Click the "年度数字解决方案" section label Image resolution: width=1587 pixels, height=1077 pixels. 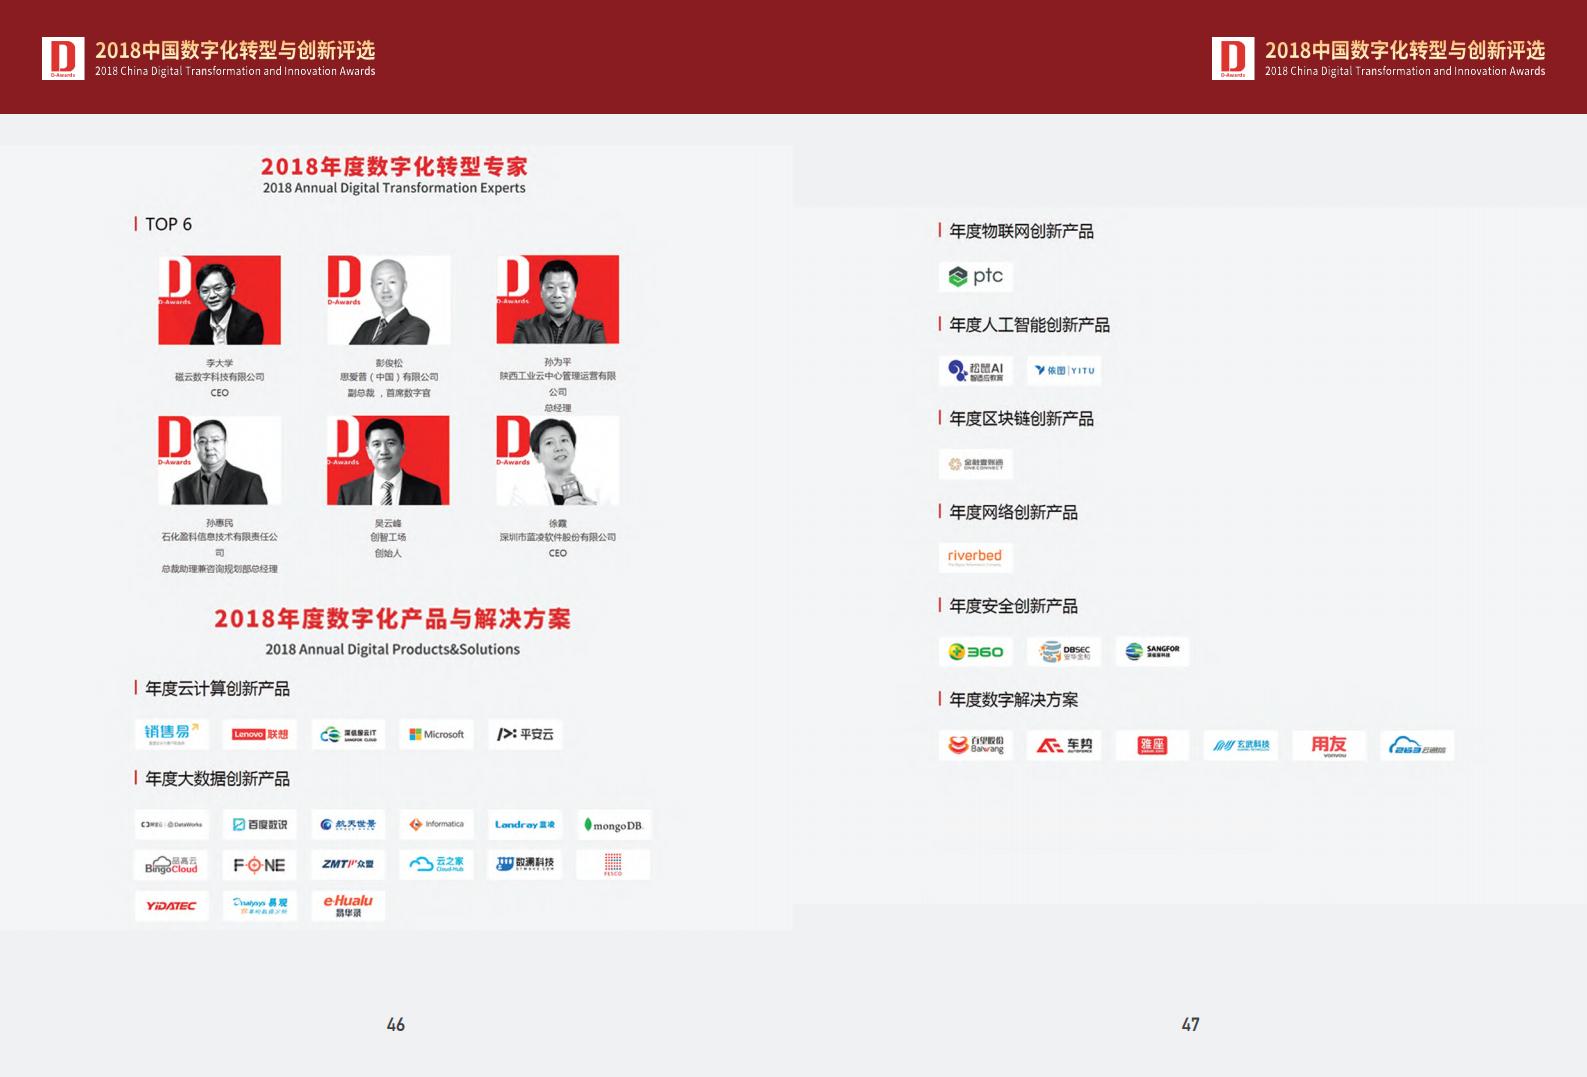point(1013,699)
